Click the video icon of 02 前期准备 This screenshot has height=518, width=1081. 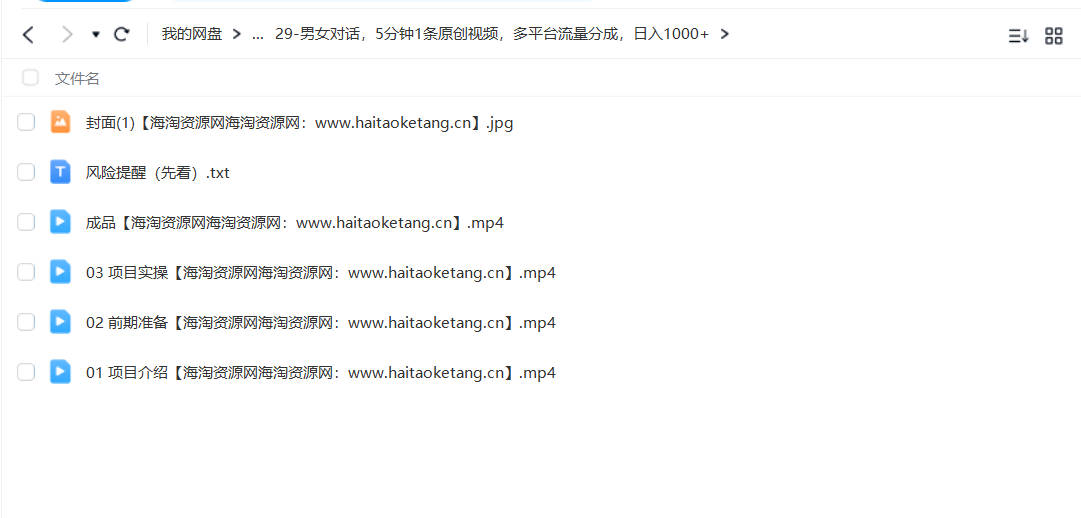point(61,321)
